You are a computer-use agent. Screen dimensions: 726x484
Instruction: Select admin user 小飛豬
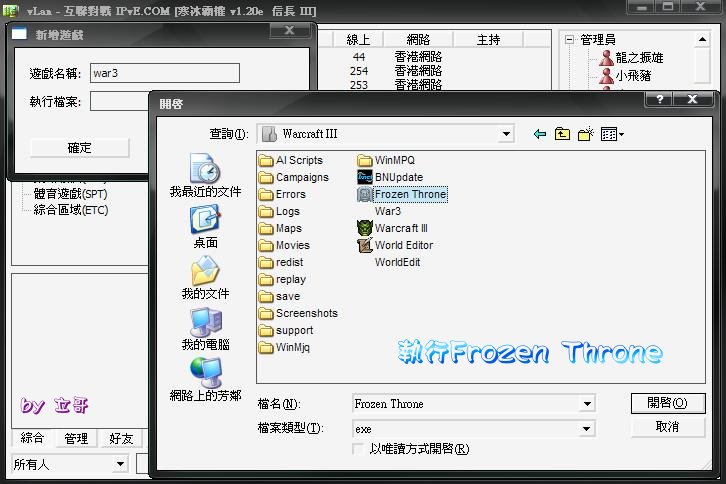click(626, 75)
